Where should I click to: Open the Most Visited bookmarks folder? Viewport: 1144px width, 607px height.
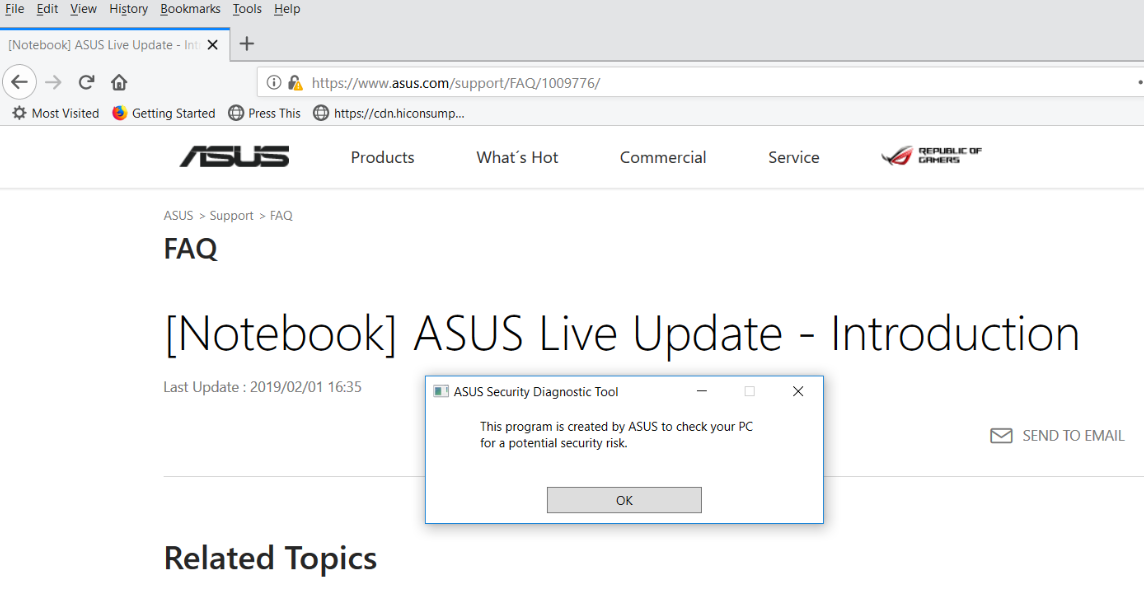coord(56,113)
